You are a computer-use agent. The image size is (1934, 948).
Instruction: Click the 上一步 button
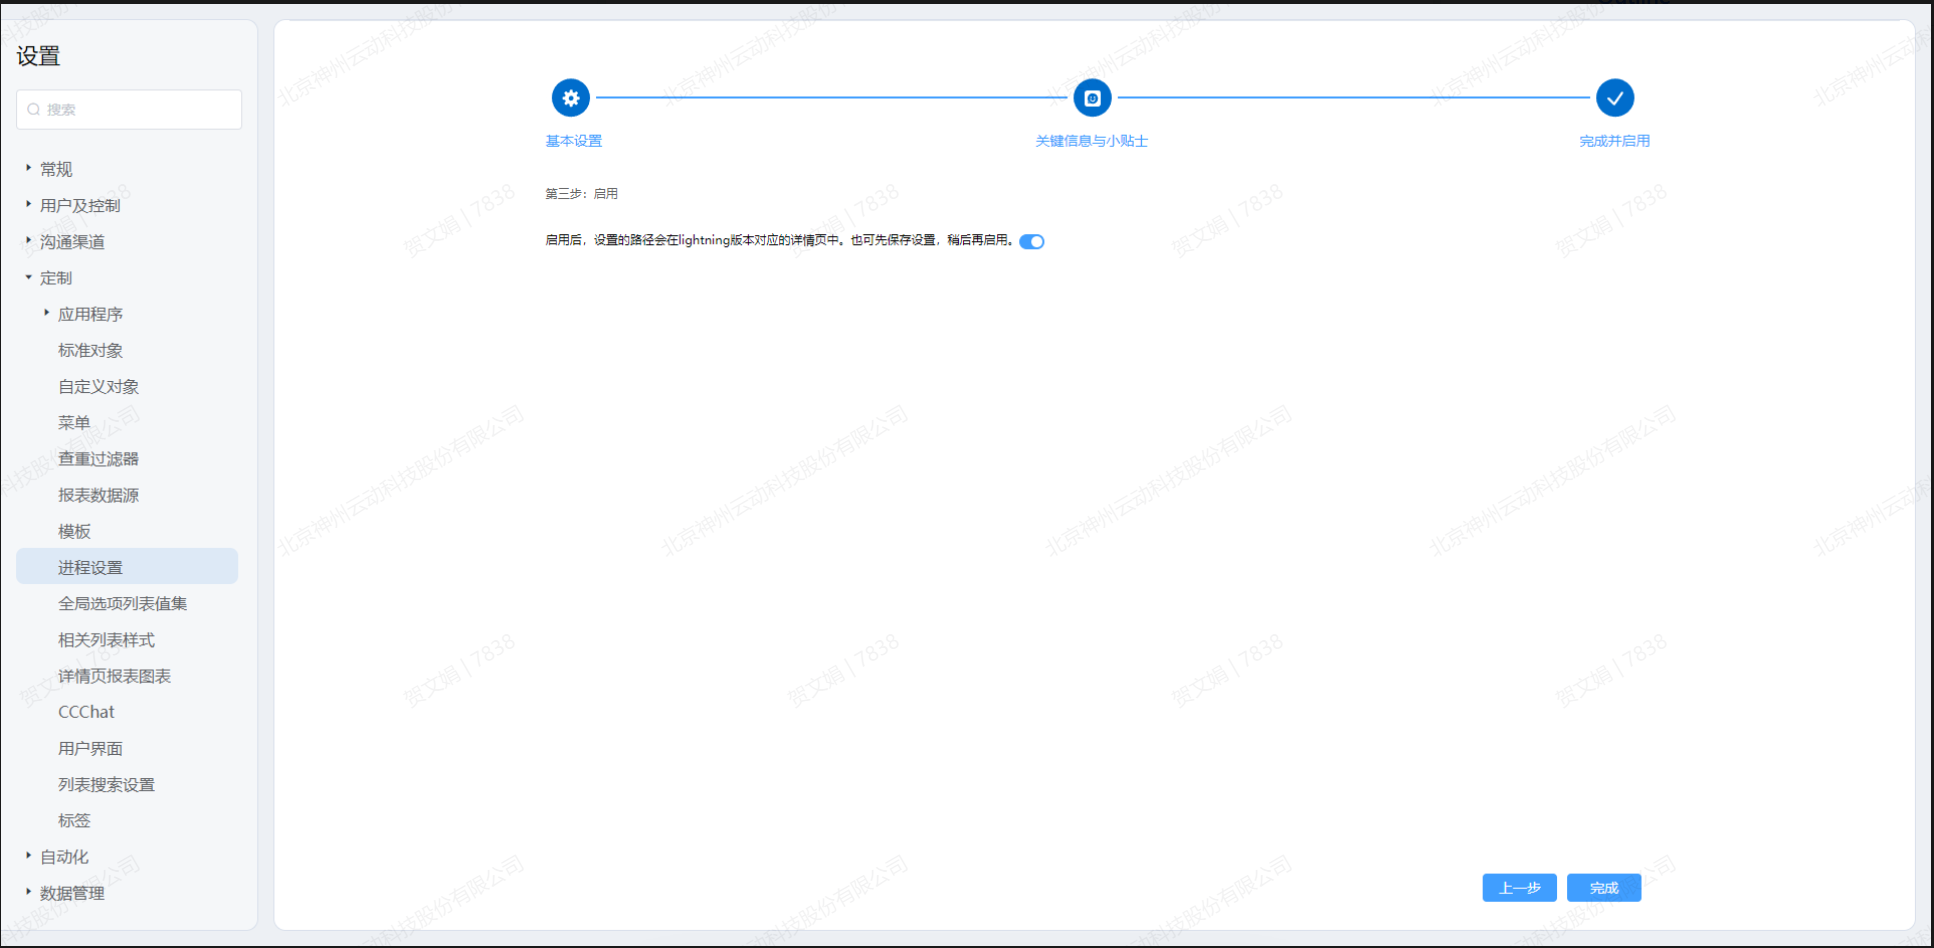click(1519, 888)
